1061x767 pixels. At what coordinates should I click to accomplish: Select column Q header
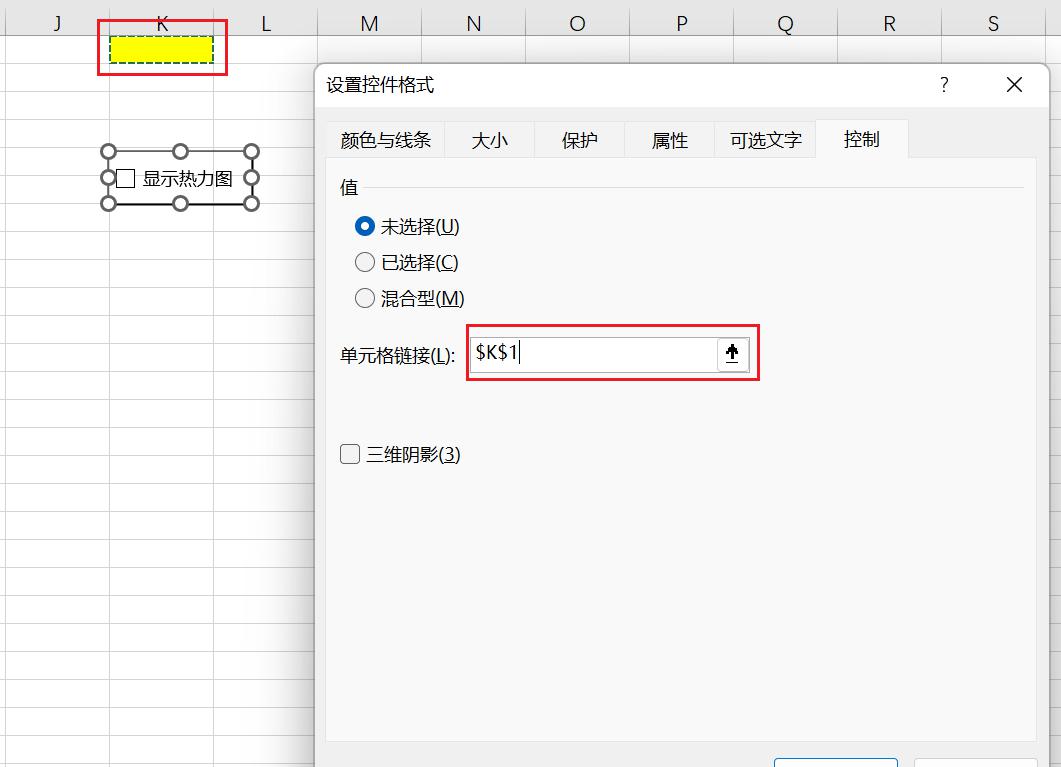[x=785, y=24]
